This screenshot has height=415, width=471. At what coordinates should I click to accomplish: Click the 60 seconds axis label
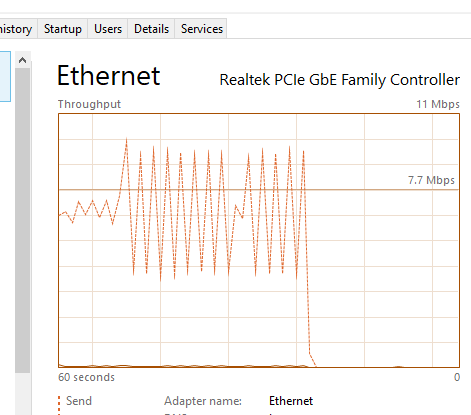click(86, 377)
